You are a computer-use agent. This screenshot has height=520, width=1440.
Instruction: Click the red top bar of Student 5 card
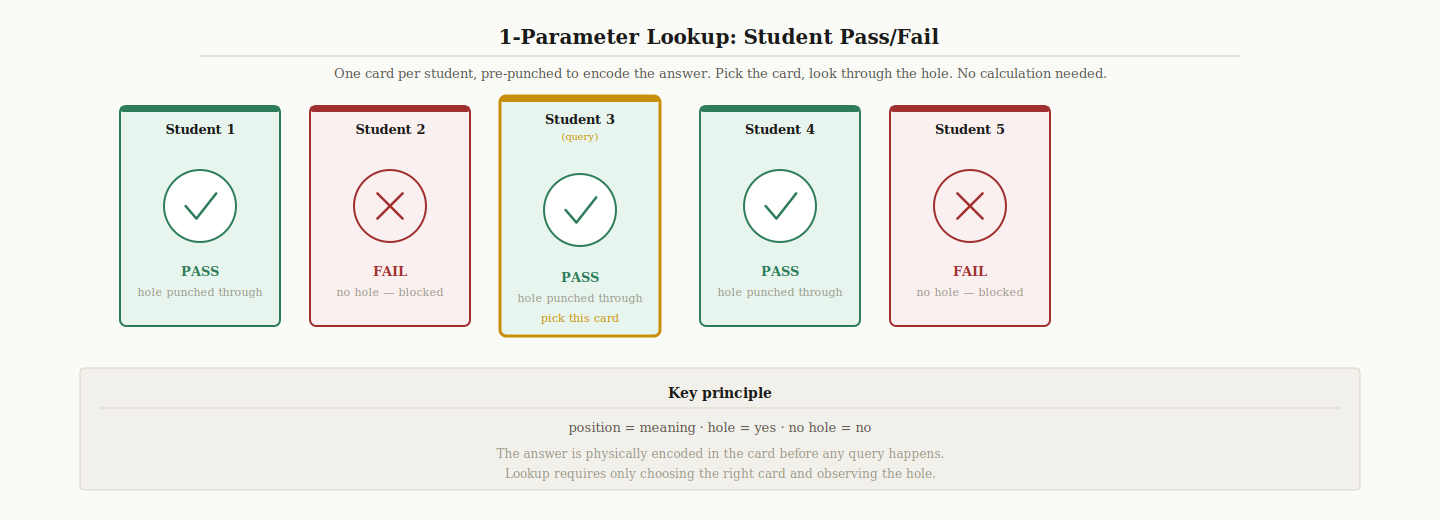click(970, 108)
